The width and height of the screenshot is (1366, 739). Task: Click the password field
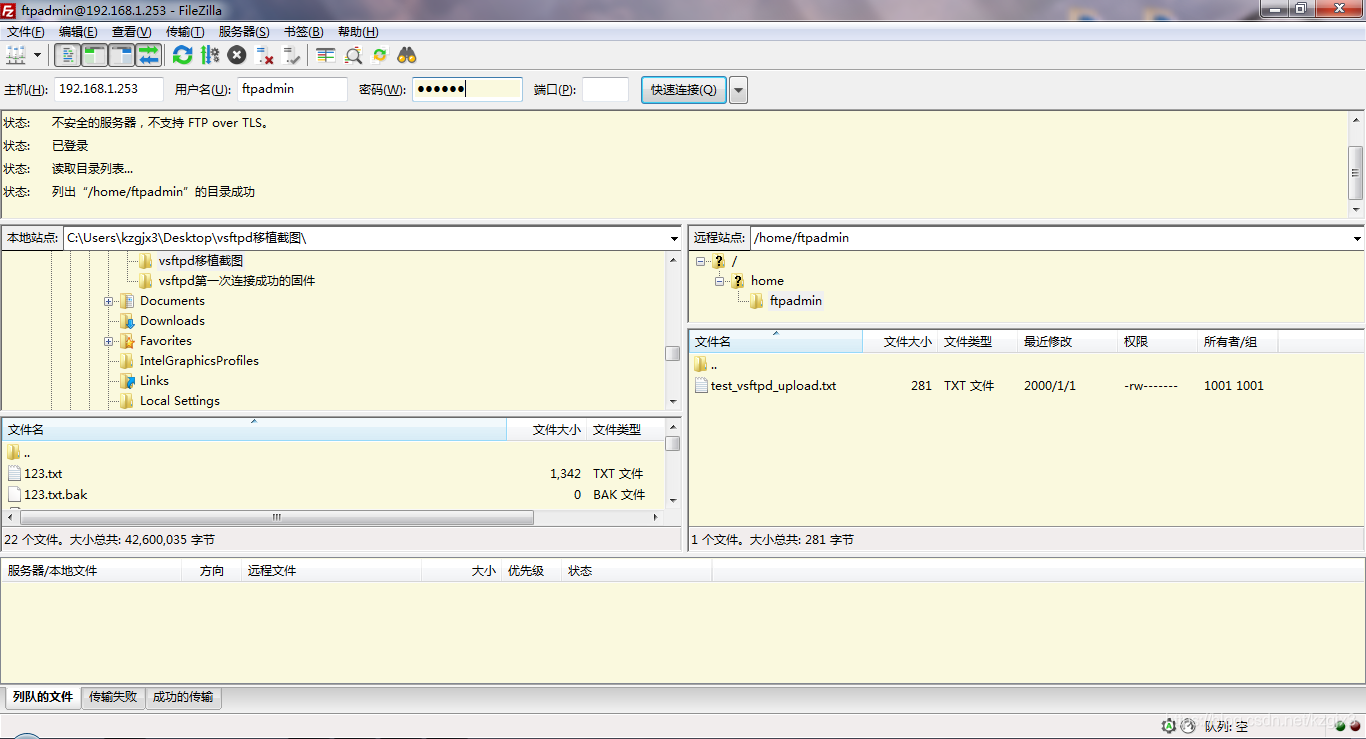(467, 89)
